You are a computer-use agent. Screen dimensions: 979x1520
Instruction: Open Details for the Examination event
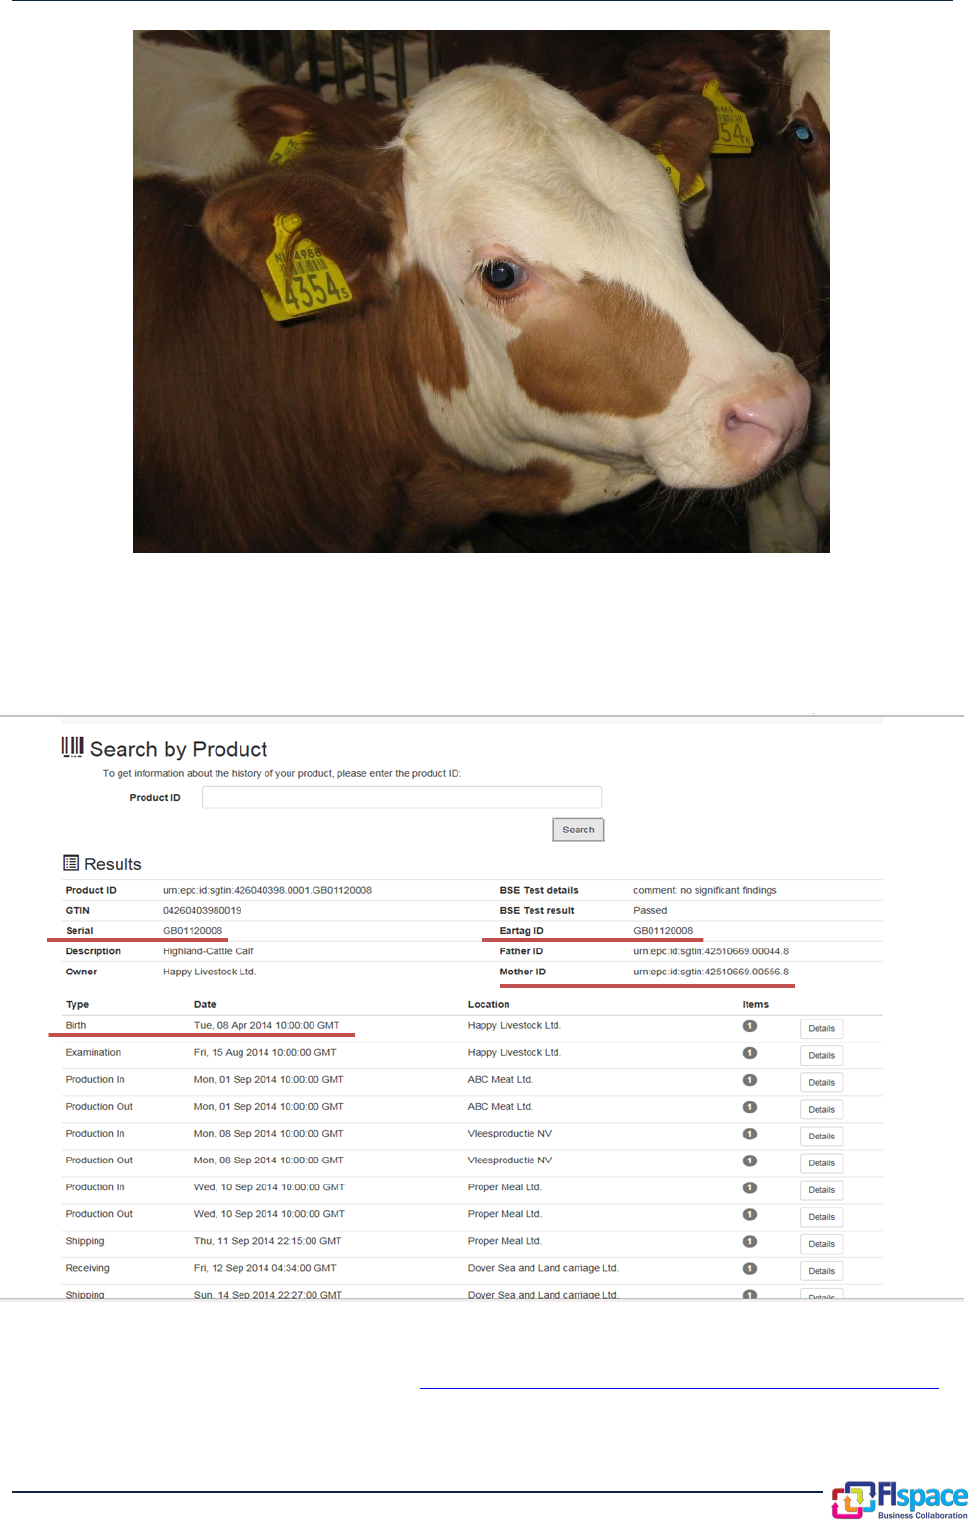(821, 1055)
